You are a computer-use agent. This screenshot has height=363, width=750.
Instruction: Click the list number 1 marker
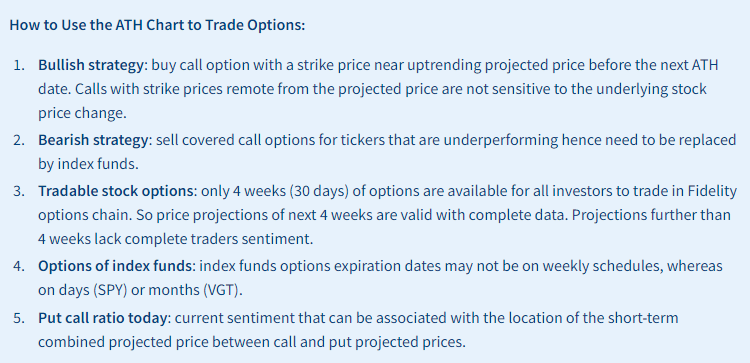tap(18, 65)
